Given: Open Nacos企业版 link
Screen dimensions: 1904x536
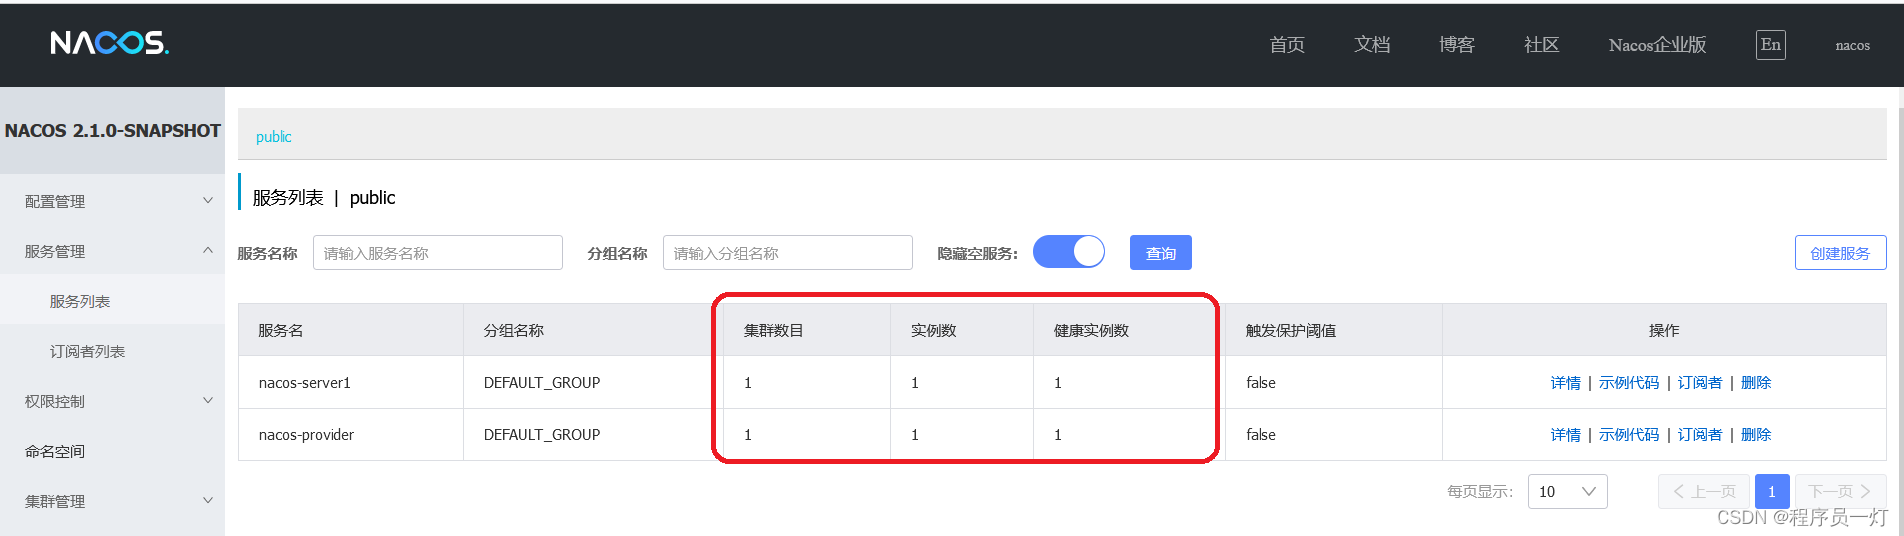Looking at the screenshot, I should click(1657, 45).
